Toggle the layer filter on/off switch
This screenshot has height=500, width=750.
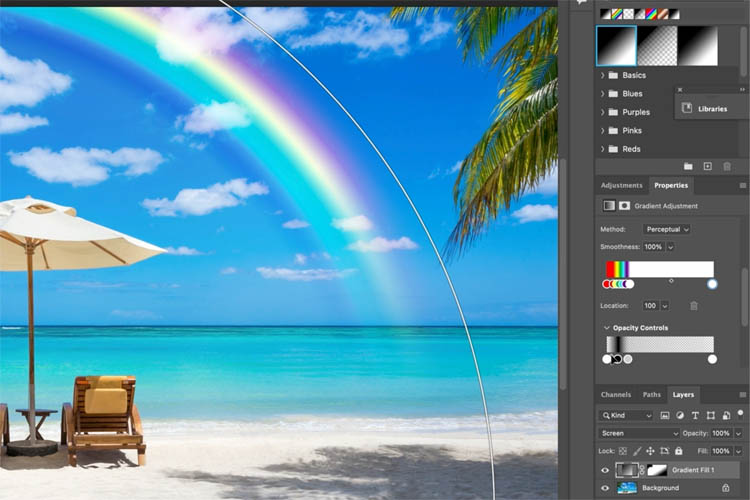[740, 412]
